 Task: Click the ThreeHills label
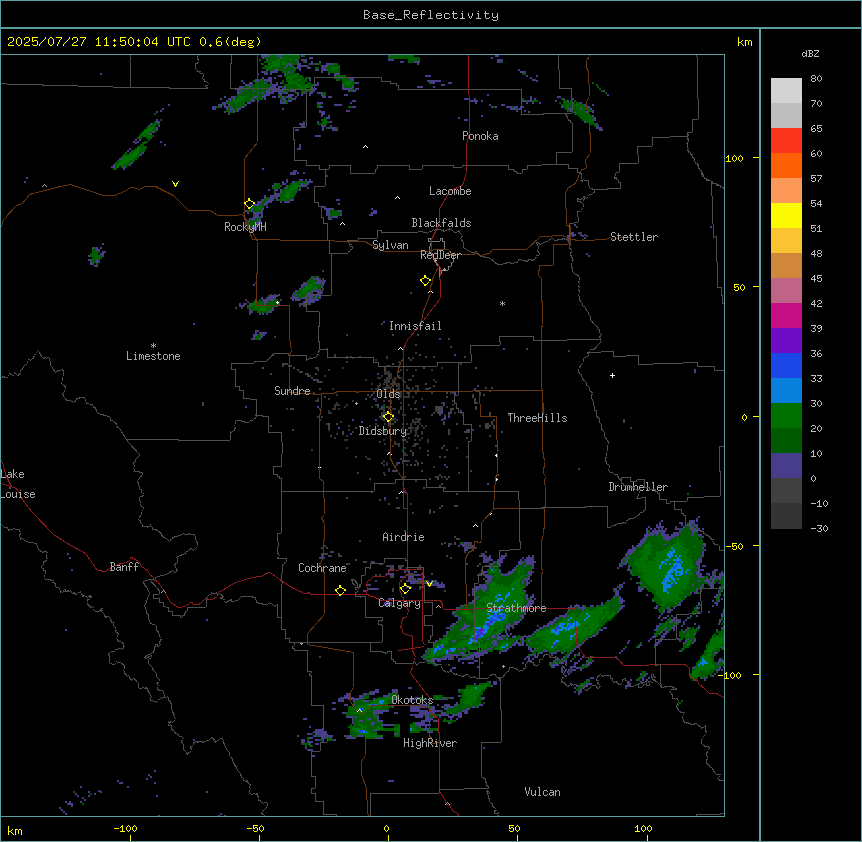pos(537,418)
